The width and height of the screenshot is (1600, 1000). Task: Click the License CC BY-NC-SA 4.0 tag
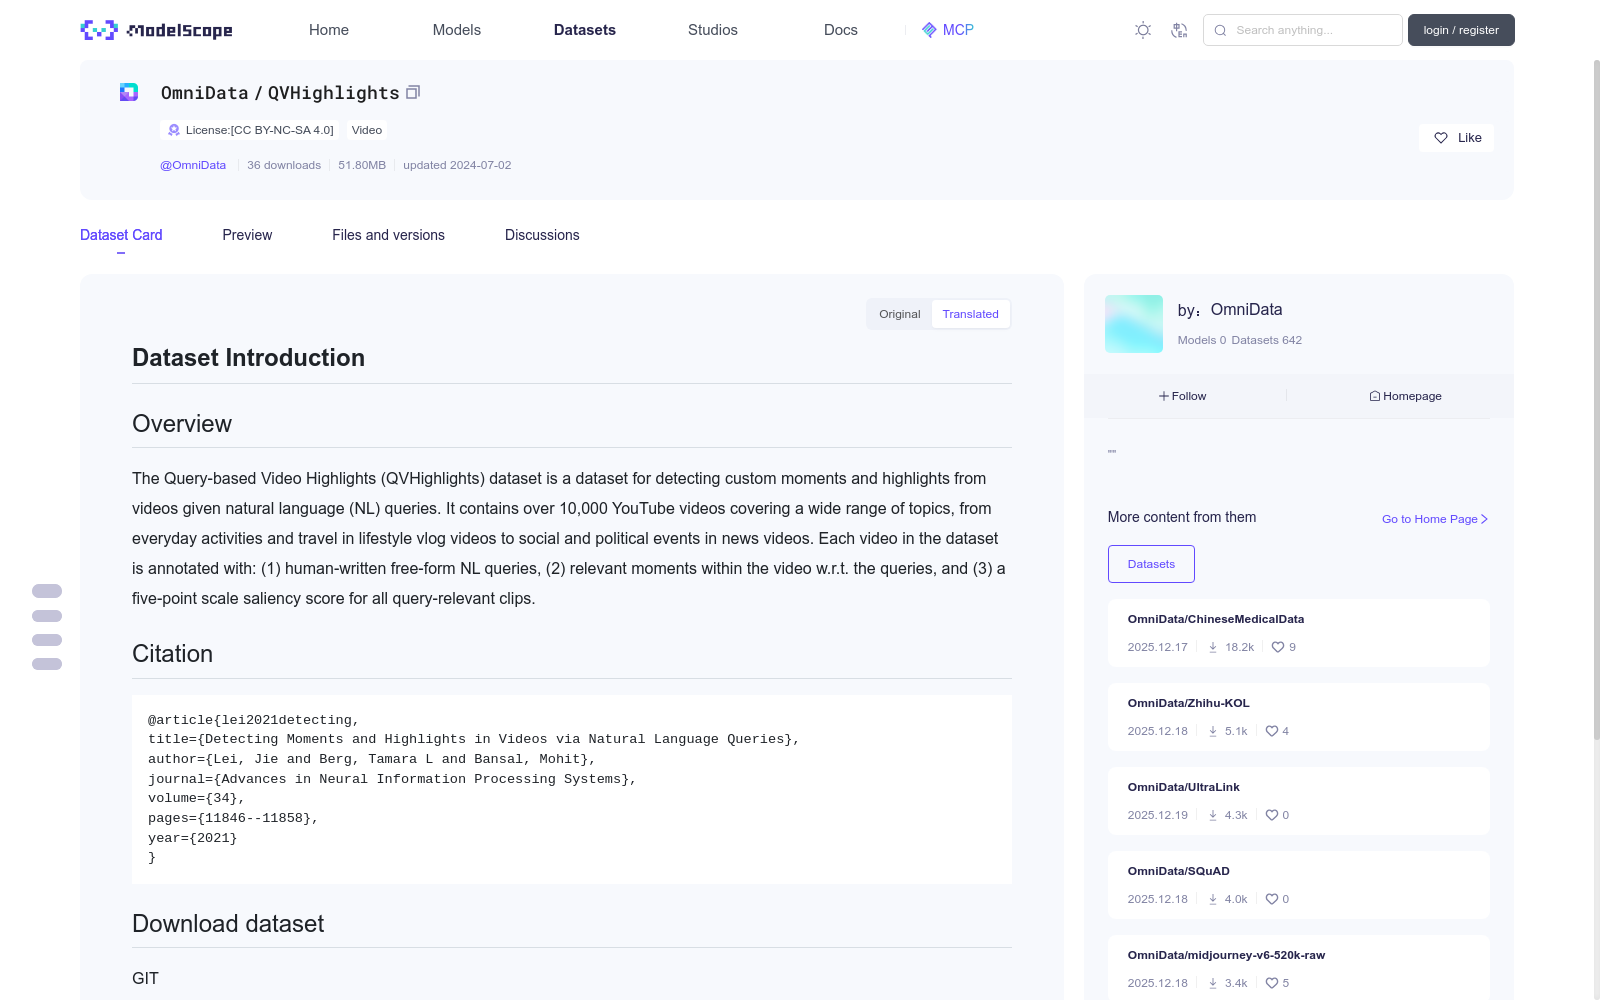248,130
